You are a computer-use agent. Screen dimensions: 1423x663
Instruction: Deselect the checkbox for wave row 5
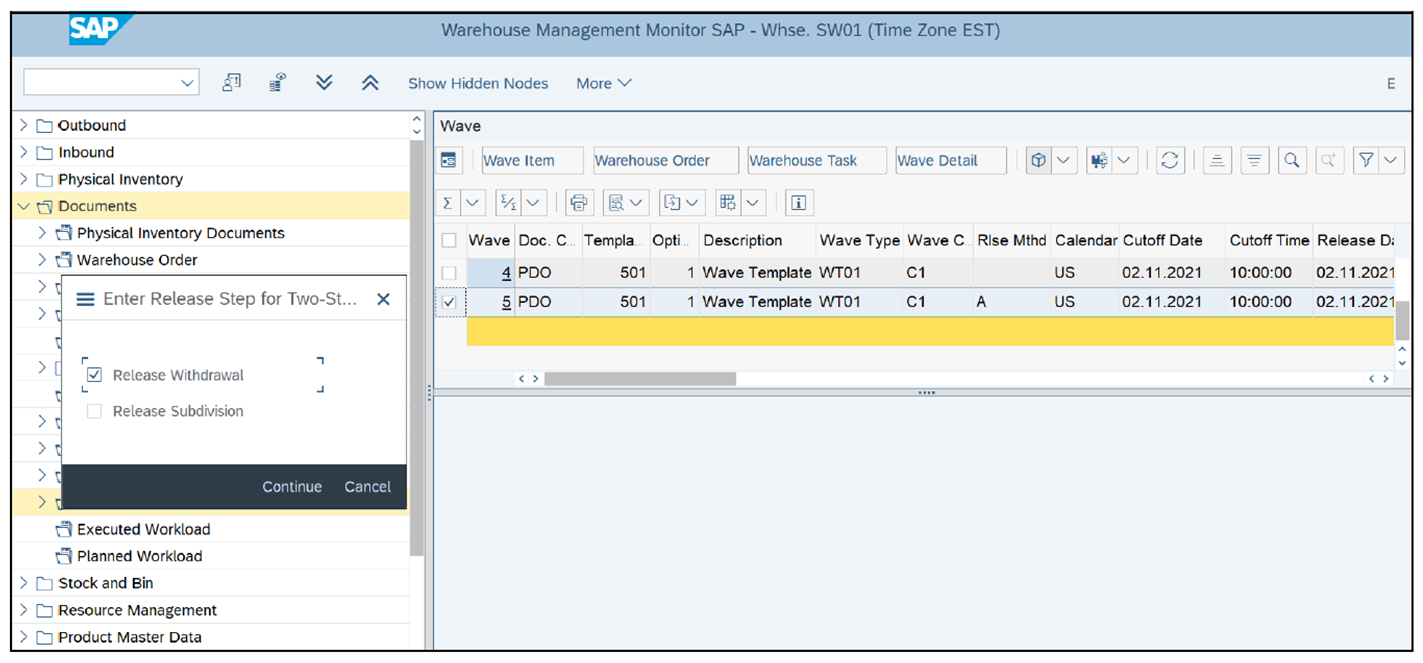click(x=449, y=302)
